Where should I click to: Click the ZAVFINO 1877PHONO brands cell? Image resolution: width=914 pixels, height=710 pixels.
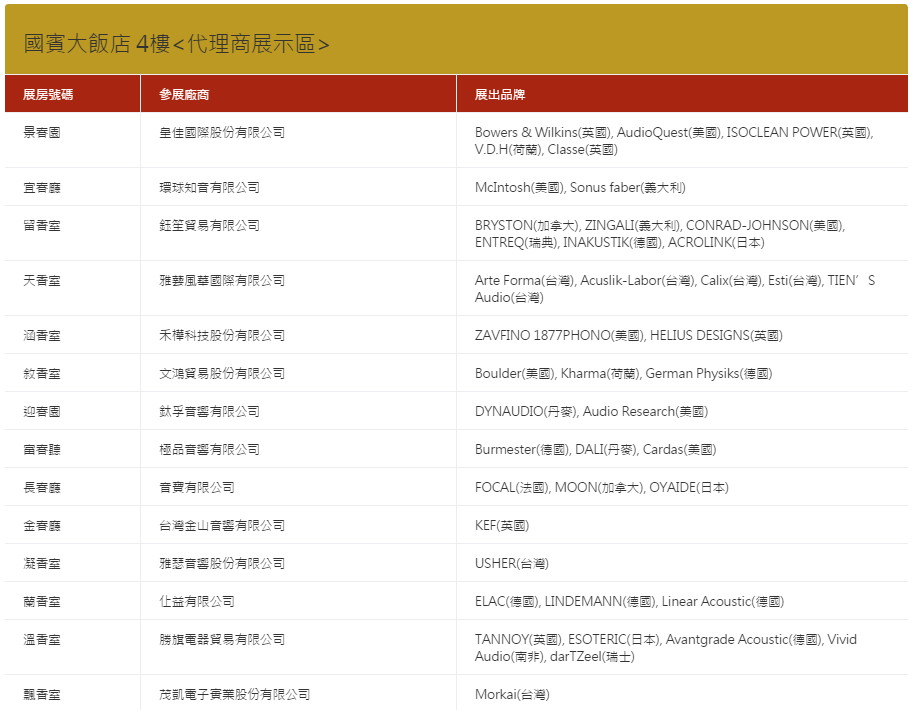(x=683, y=335)
